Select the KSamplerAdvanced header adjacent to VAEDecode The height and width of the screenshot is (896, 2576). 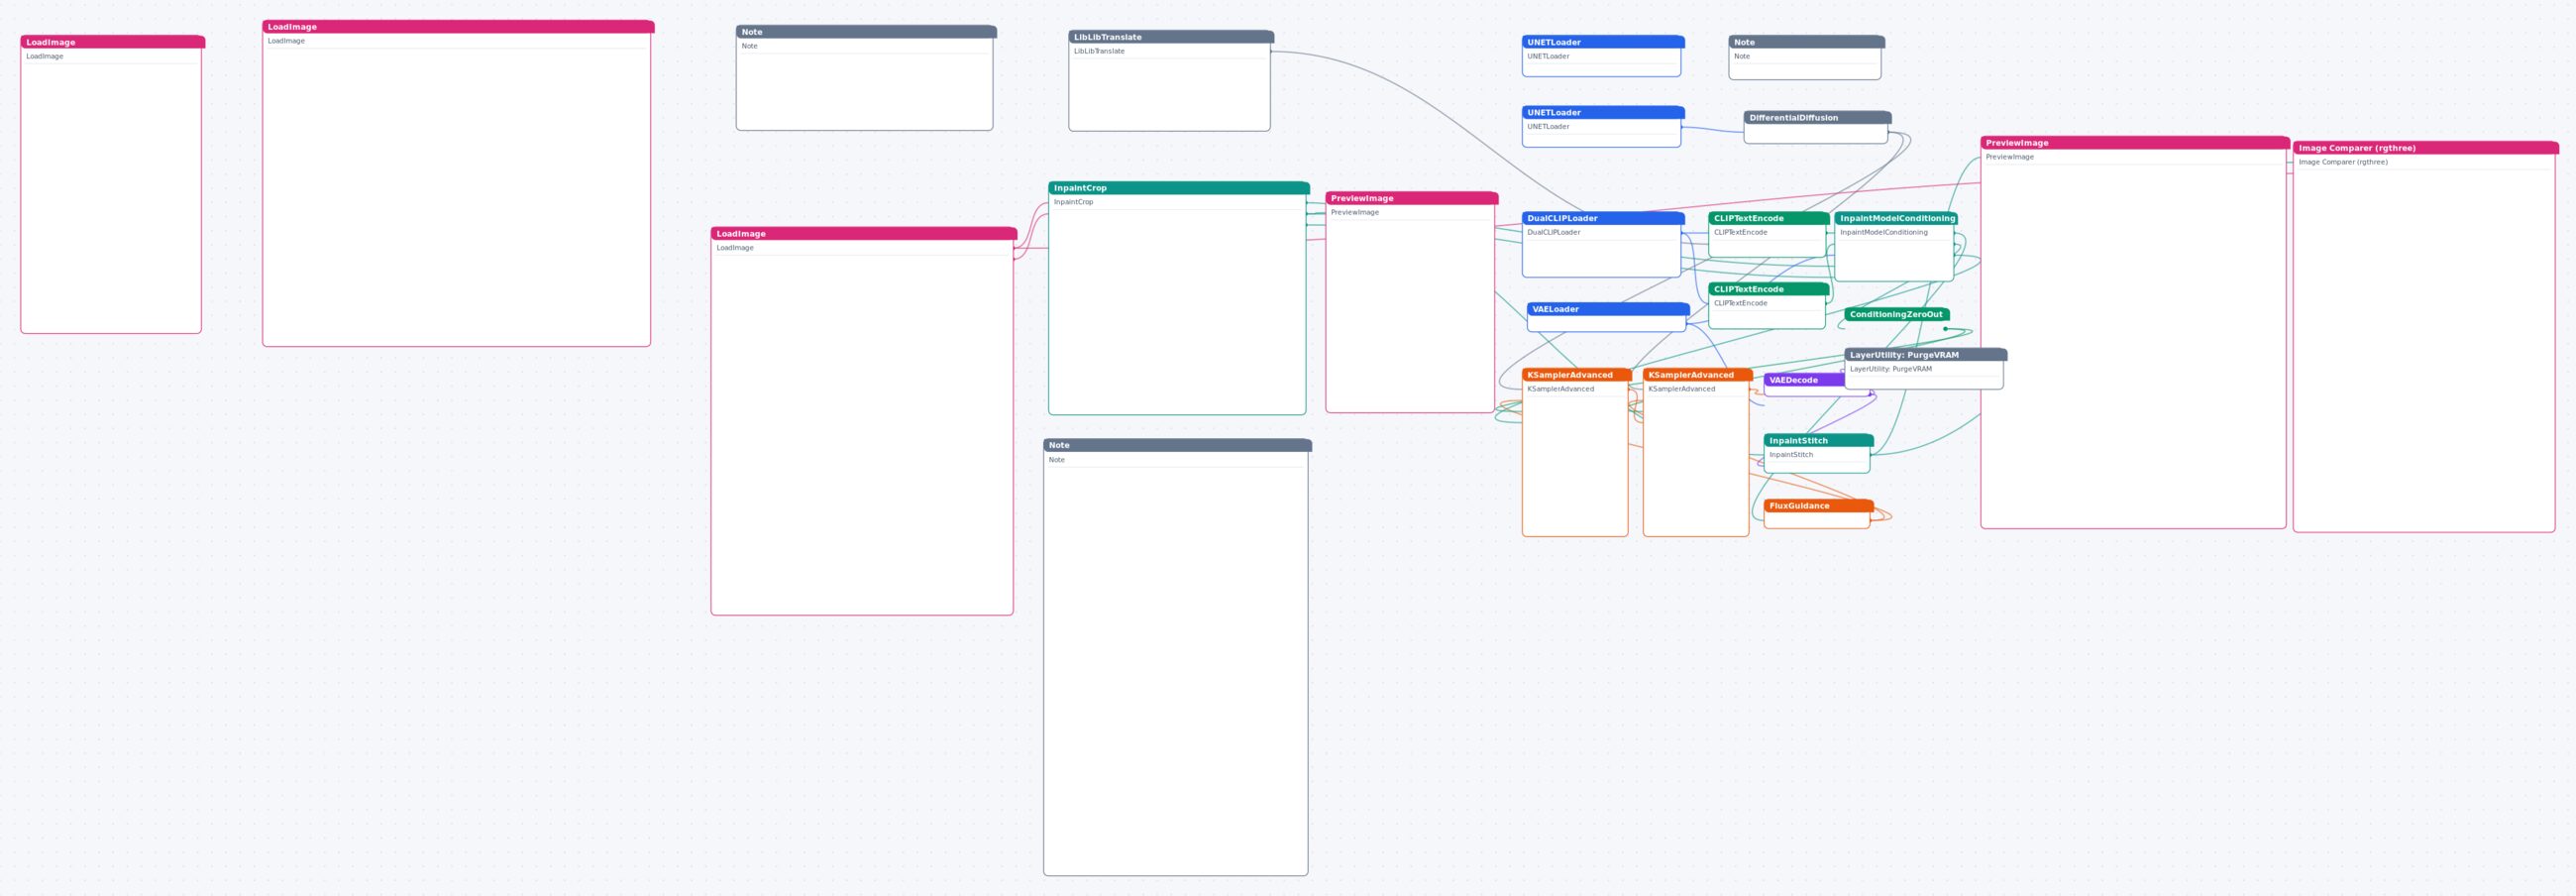click(x=1697, y=375)
